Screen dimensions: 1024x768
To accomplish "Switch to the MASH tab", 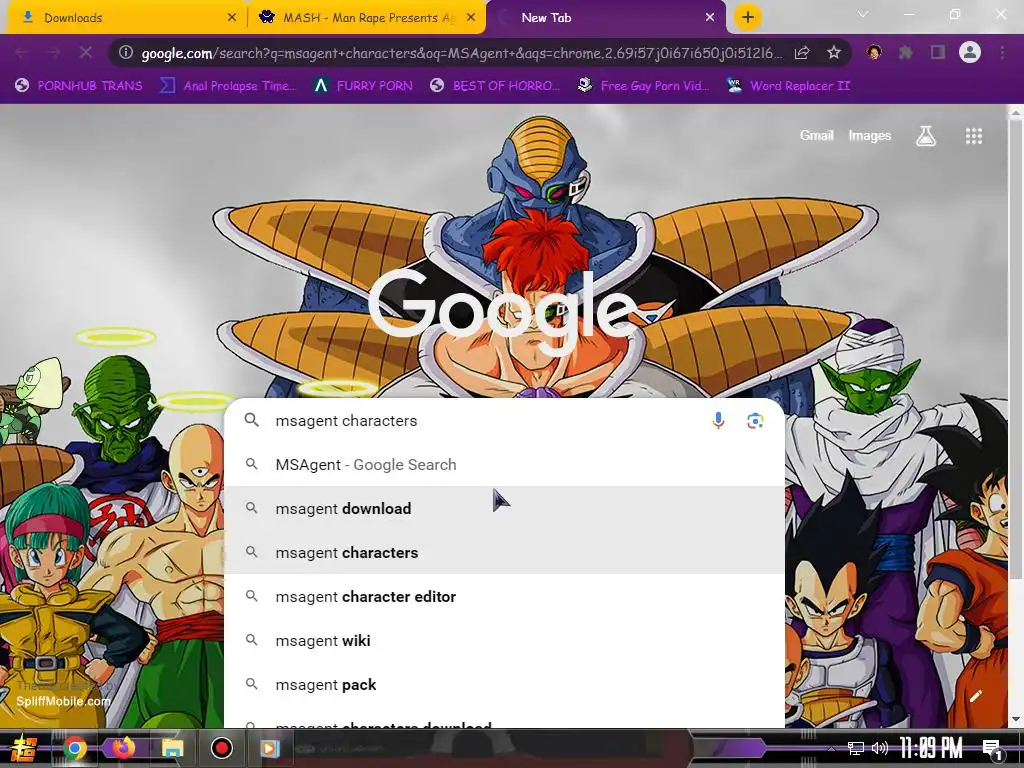I will pyautogui.click(x=367, y=18).
